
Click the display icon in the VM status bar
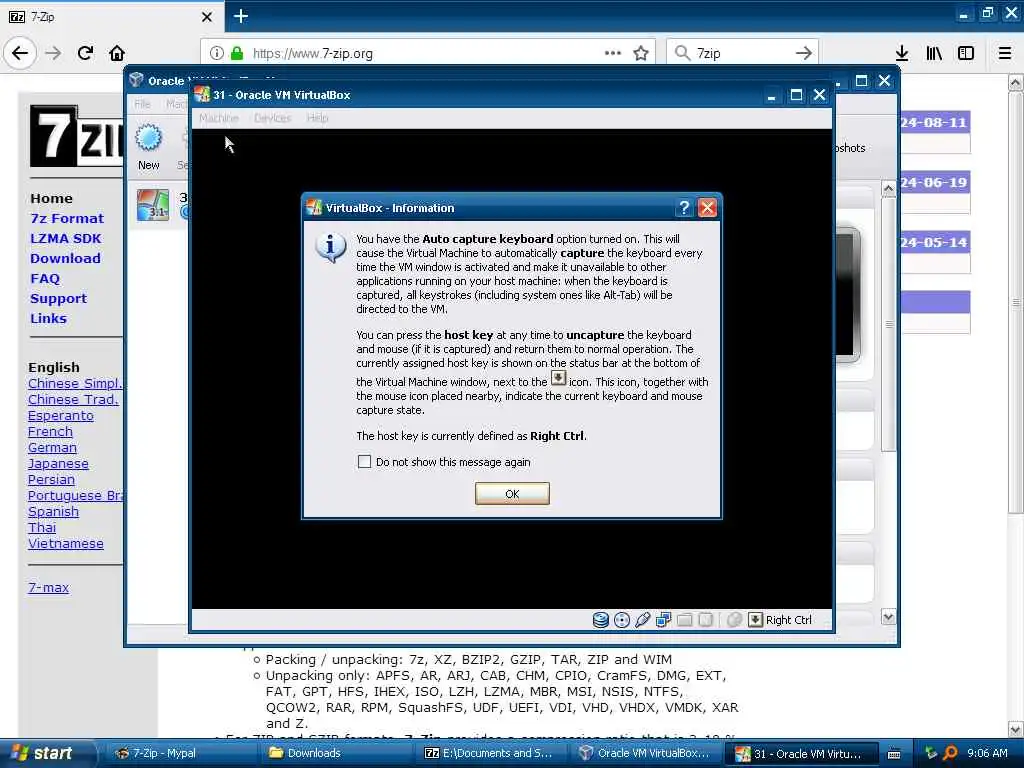click(x=705, y=620)
